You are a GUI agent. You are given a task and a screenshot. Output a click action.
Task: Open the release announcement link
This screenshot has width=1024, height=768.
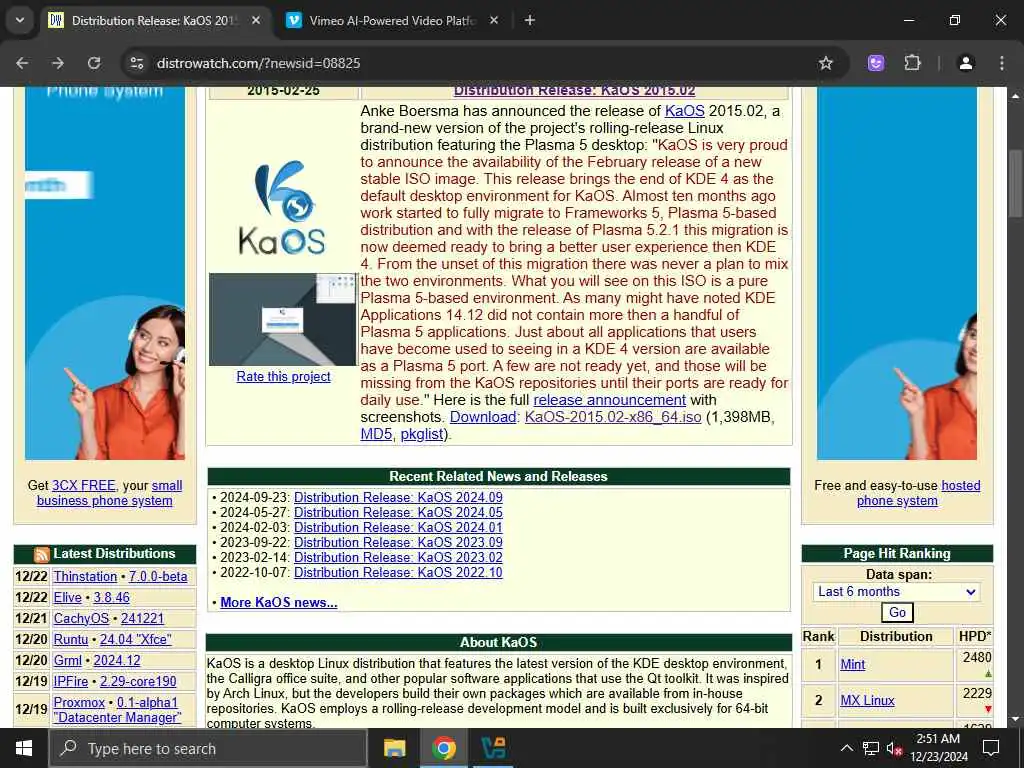pos(609,400)
